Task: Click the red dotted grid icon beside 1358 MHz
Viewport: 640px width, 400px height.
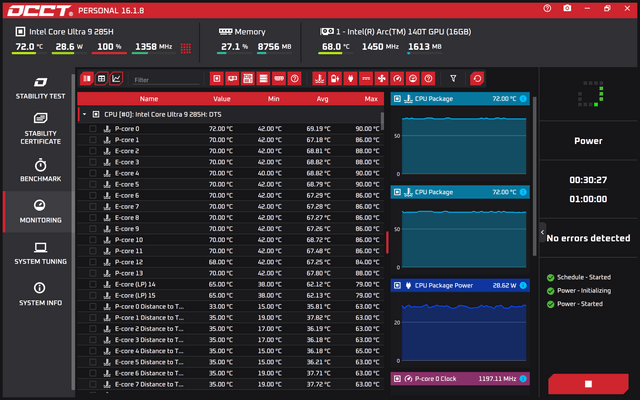Action: click(186, 48)
